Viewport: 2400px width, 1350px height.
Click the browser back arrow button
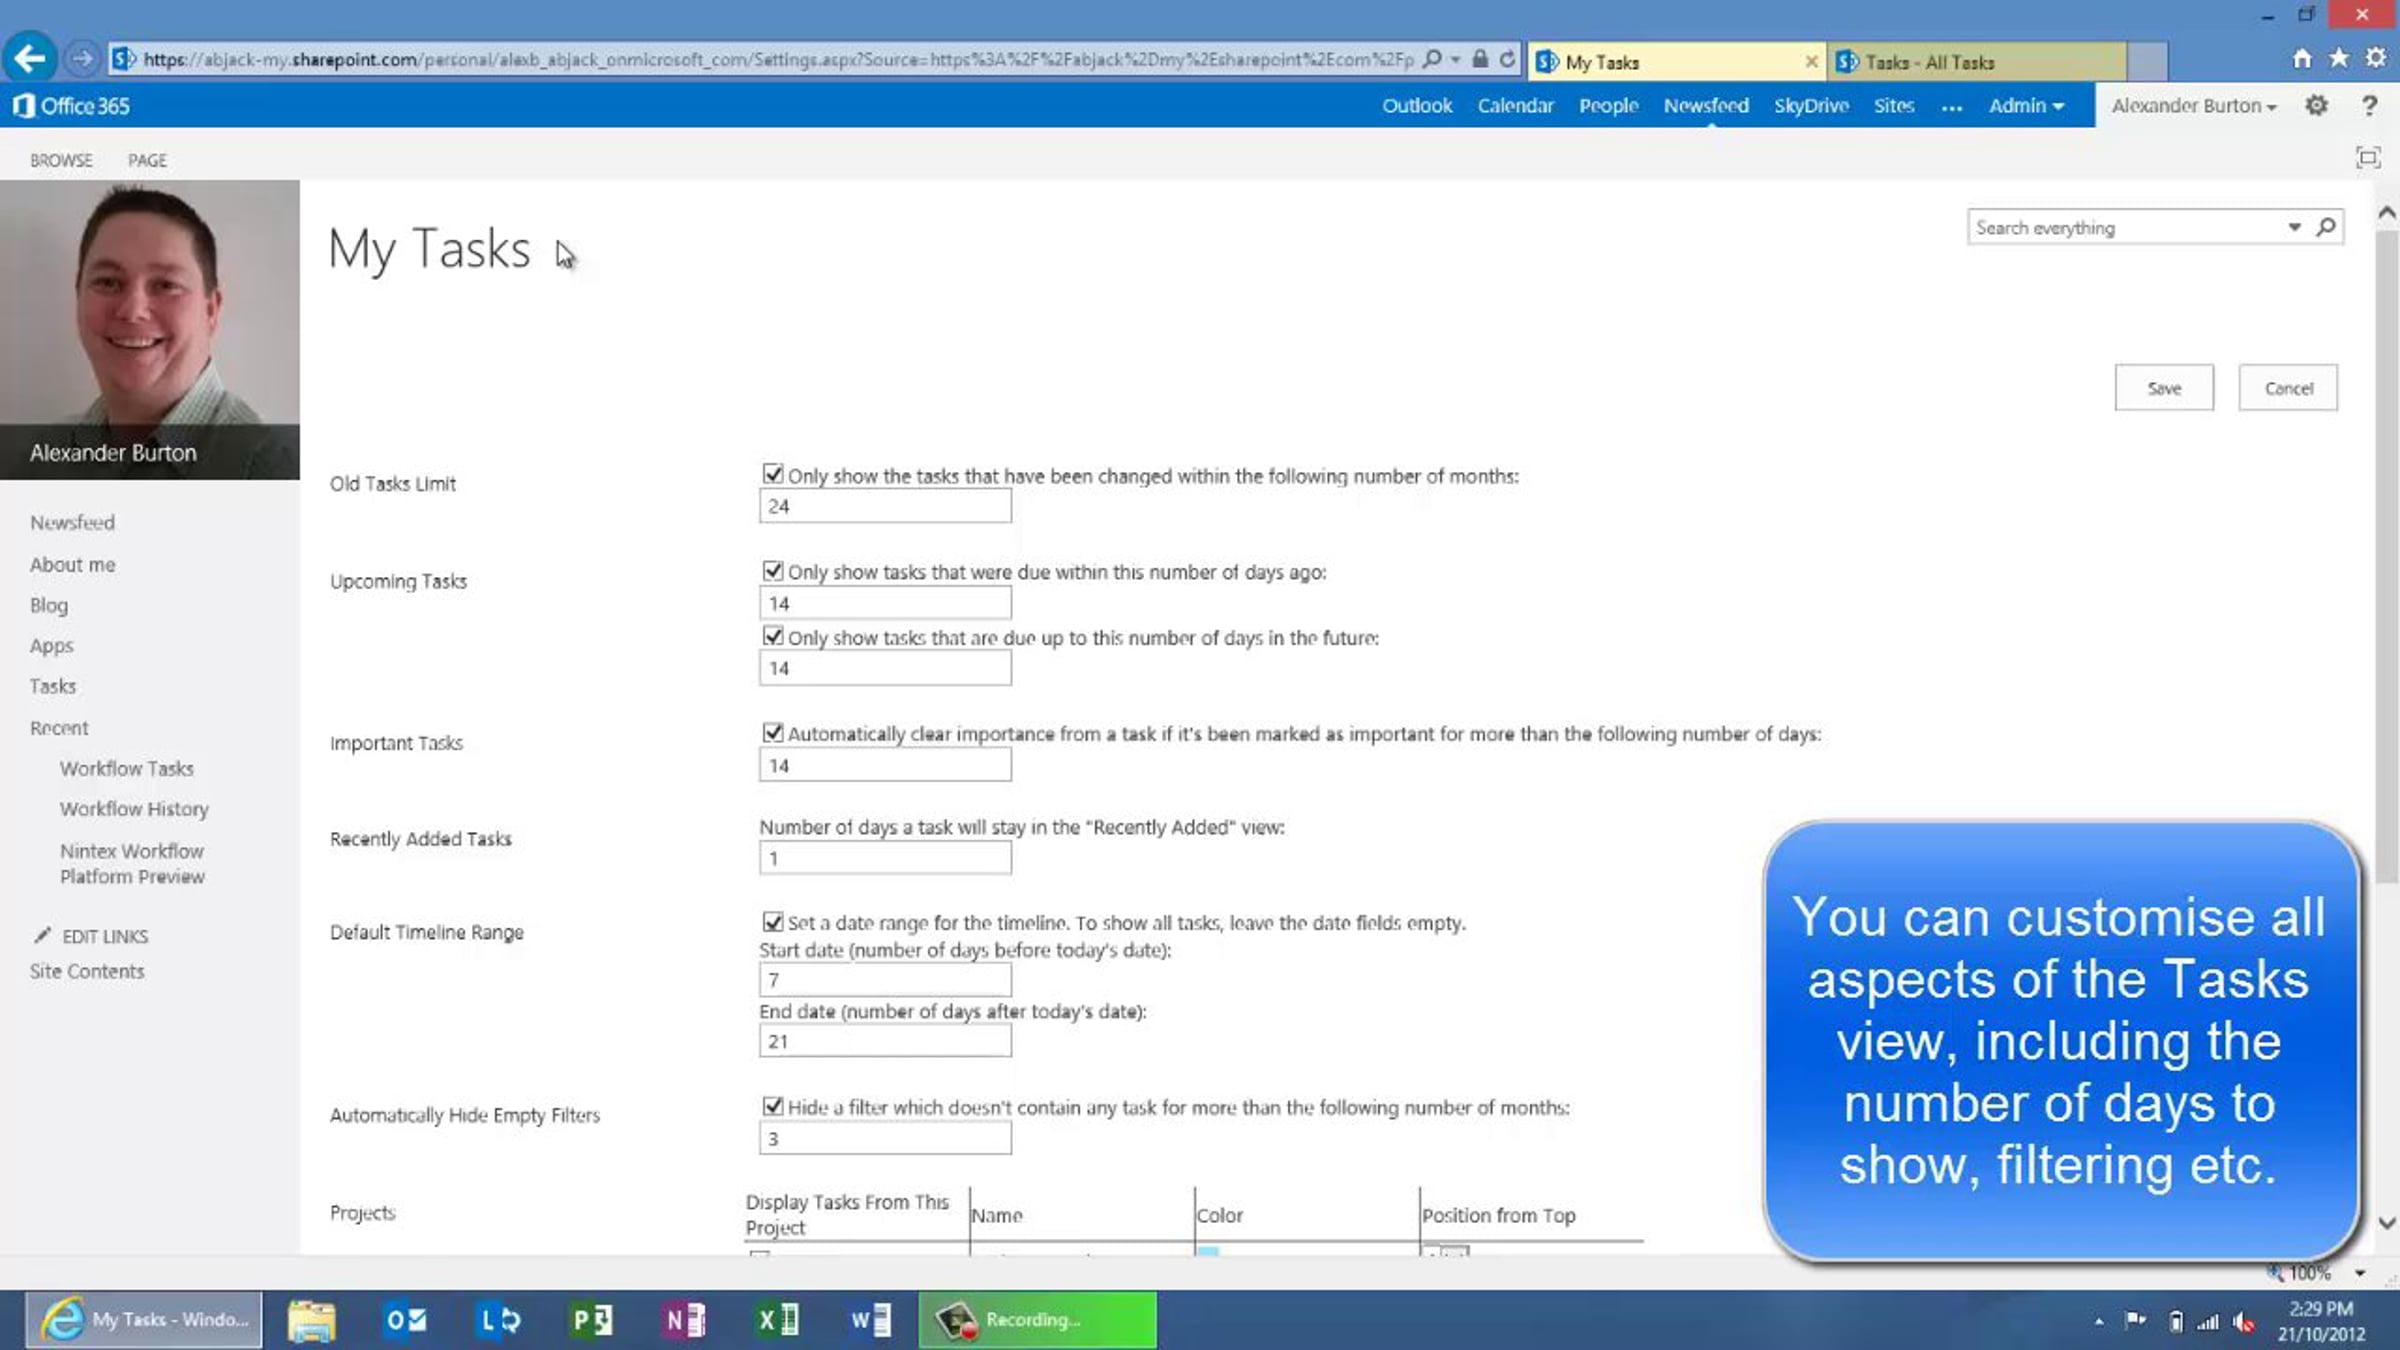coord(30,59)
